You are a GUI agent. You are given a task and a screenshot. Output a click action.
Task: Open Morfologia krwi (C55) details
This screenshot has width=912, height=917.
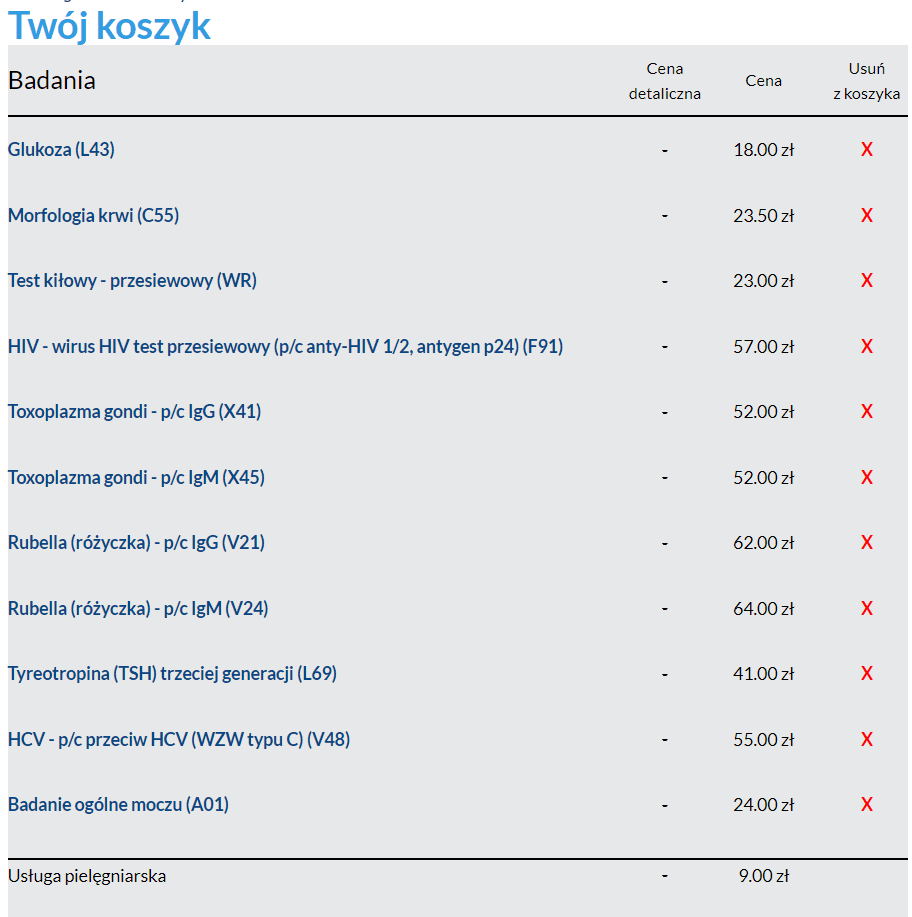93,216
